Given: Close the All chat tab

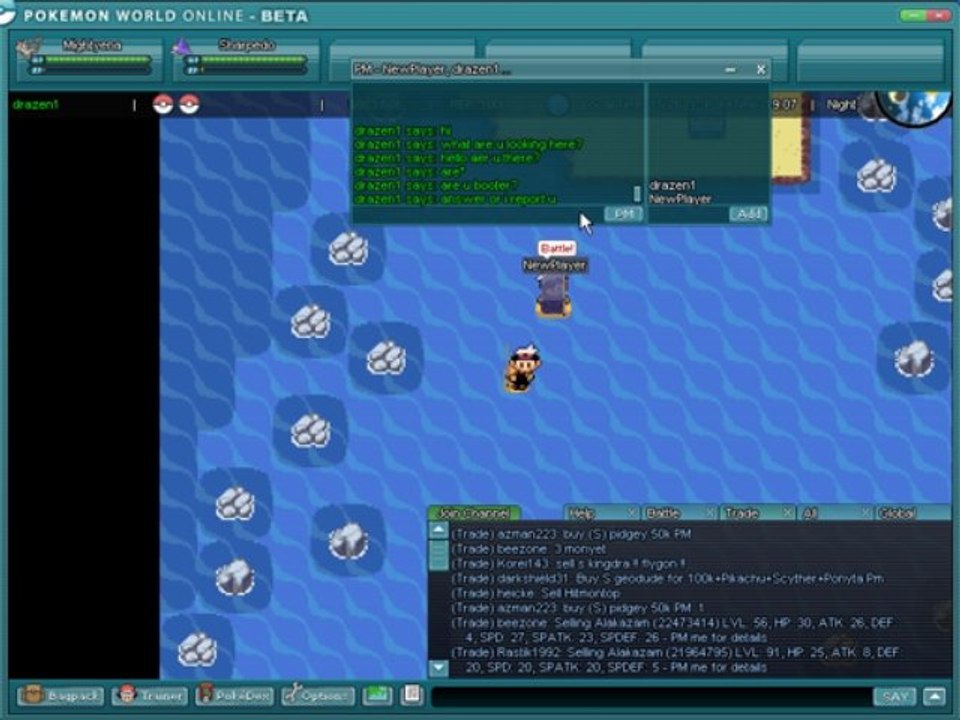Looking at the screenshot, I should click(x=866, y=513).
